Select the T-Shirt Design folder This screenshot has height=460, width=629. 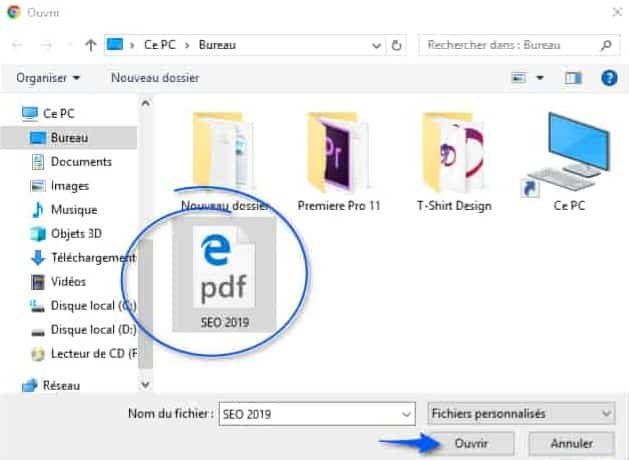coord(454,162)
